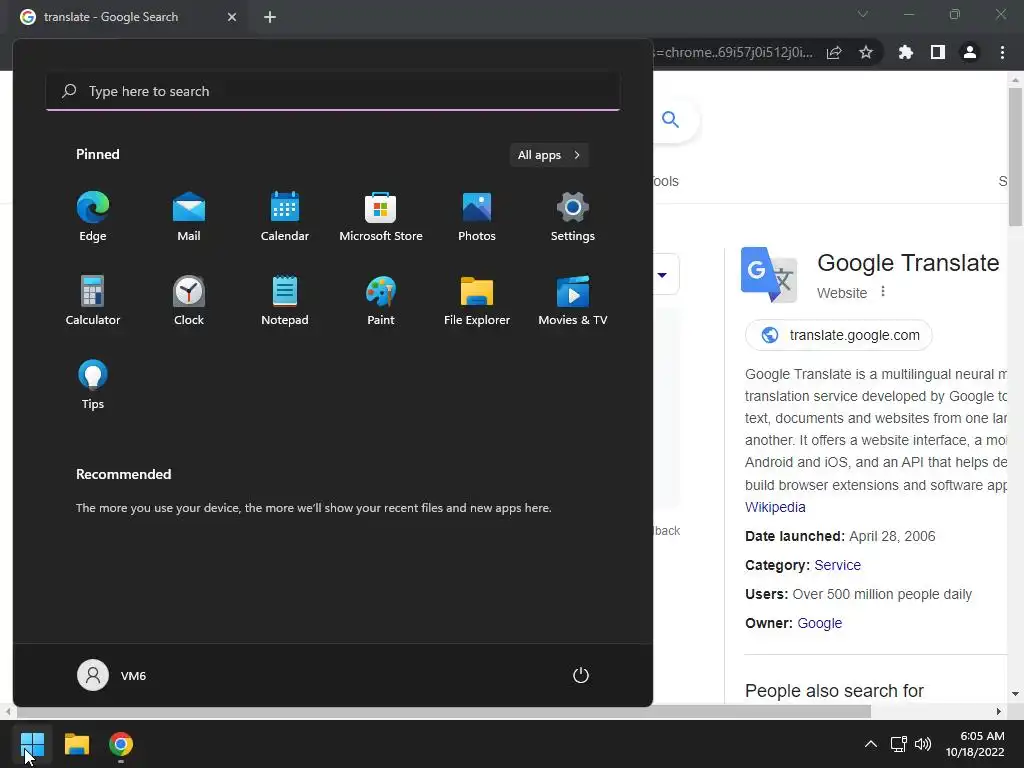This screenshot has width=1024, height=768.
Task: Open Settings from pinned apps
Action: pyautogui.click(x=573, y=217)
